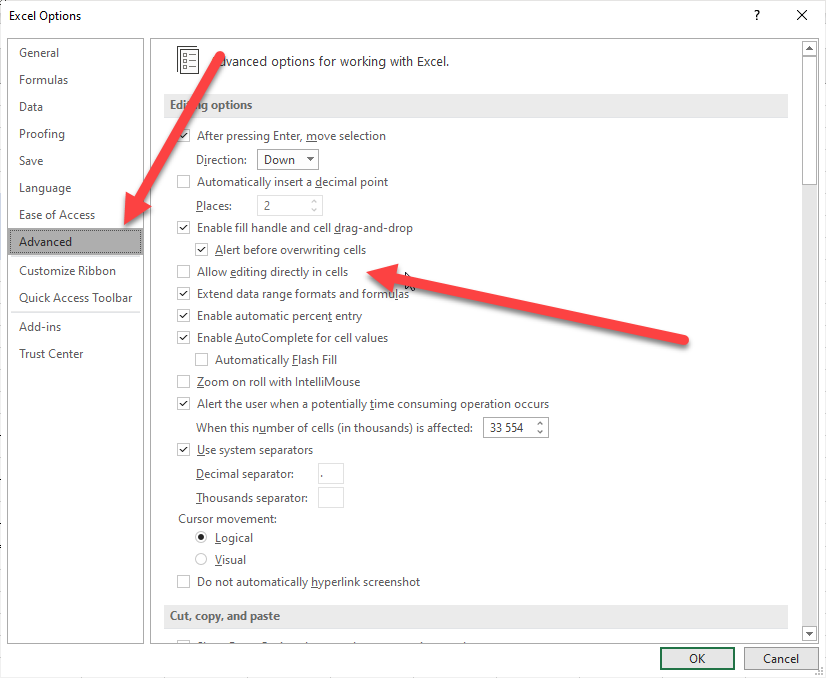Open Ease of Access settings
Image resolution: width=826 pixels, height=678 pixels.
(57, 214)
